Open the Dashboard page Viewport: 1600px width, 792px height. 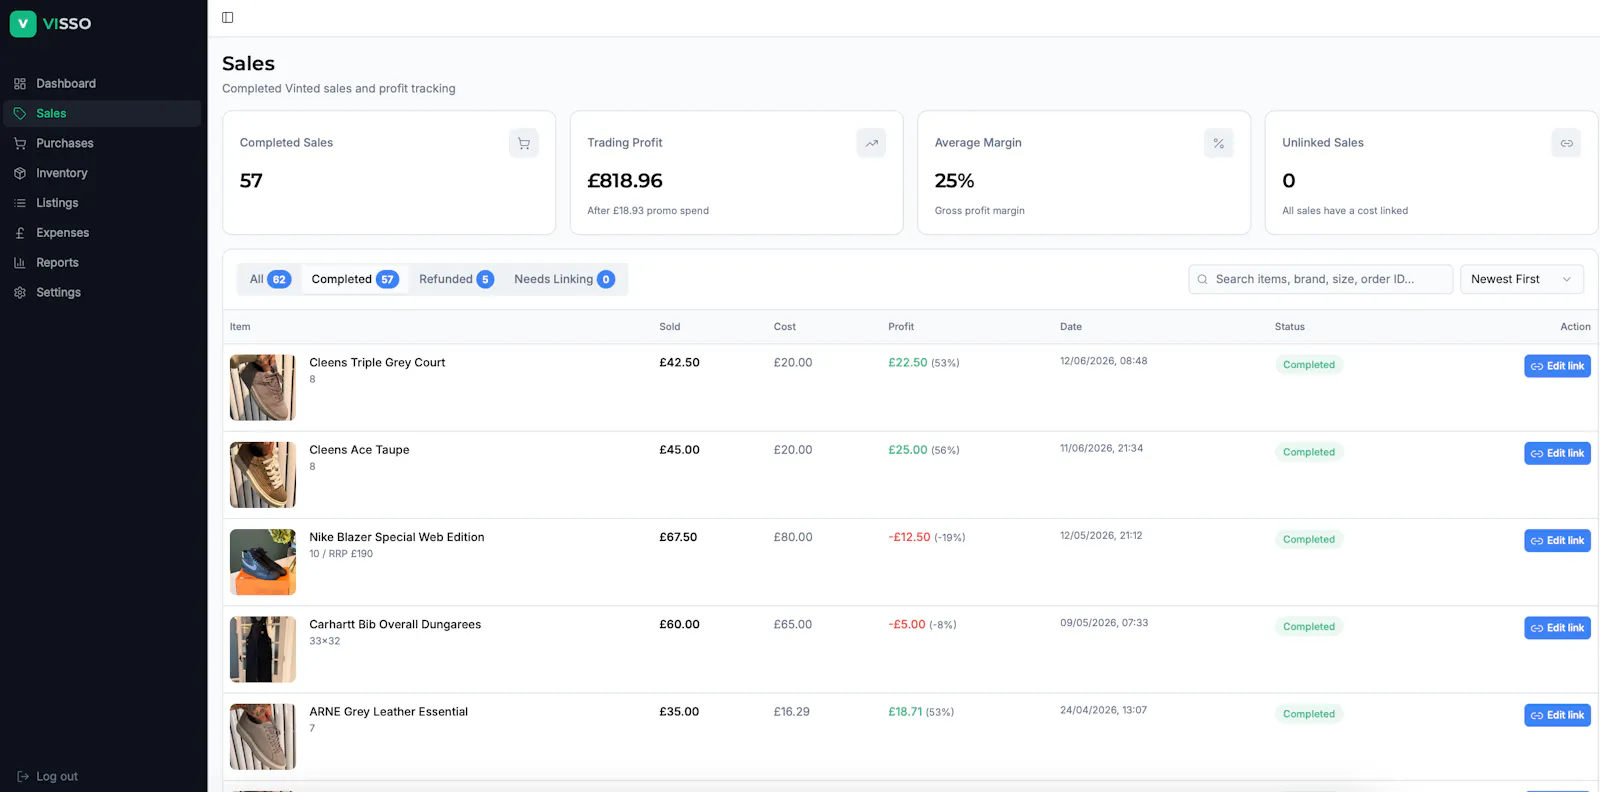102,84
